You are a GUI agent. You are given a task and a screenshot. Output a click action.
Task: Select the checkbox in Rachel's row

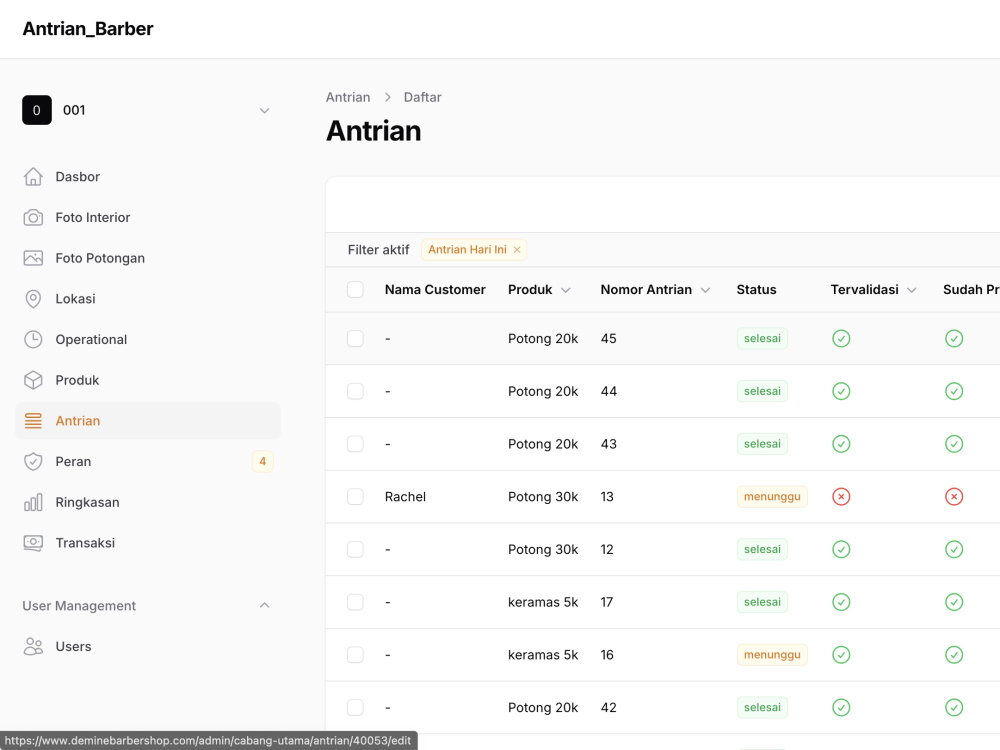click(355, 497)
